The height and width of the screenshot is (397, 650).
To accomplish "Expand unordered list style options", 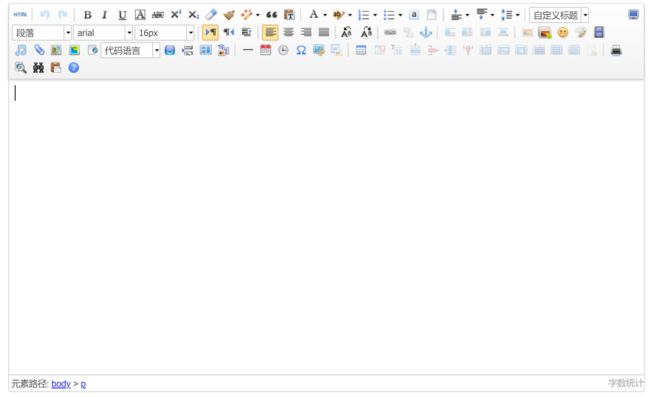I will [400, 15].
